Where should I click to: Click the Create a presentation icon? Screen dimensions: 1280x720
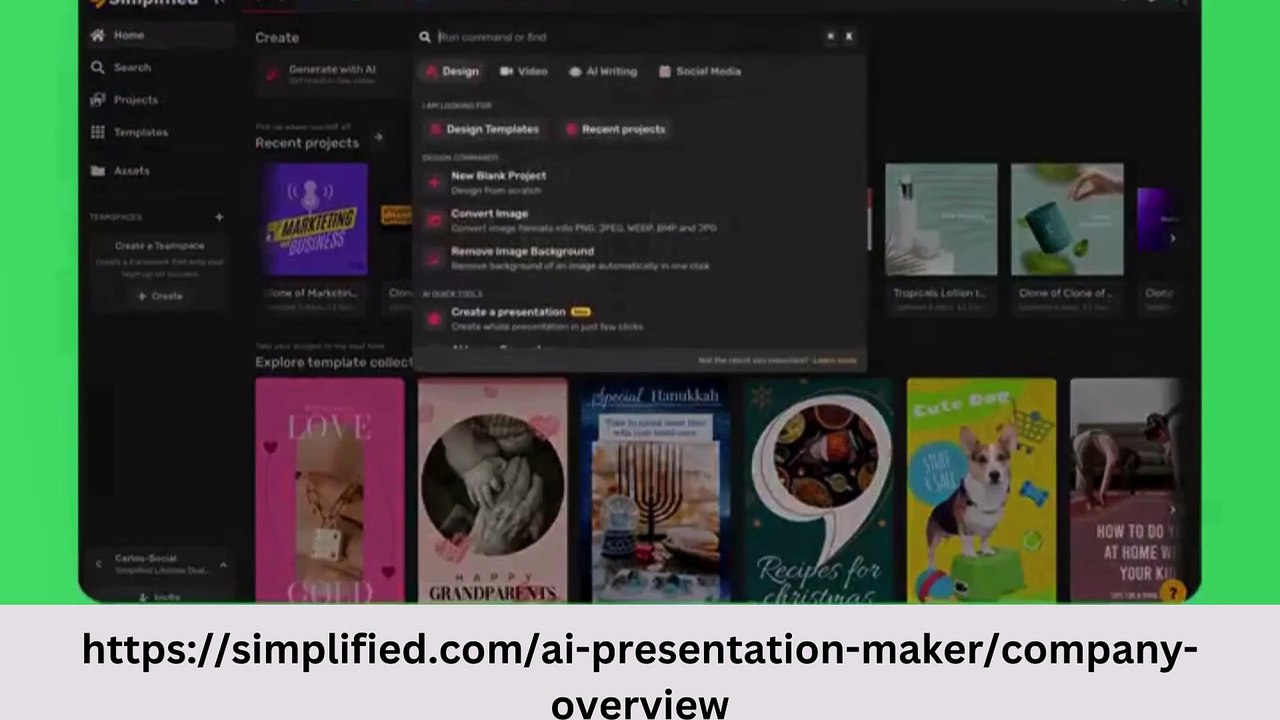[x=434, y=318]
